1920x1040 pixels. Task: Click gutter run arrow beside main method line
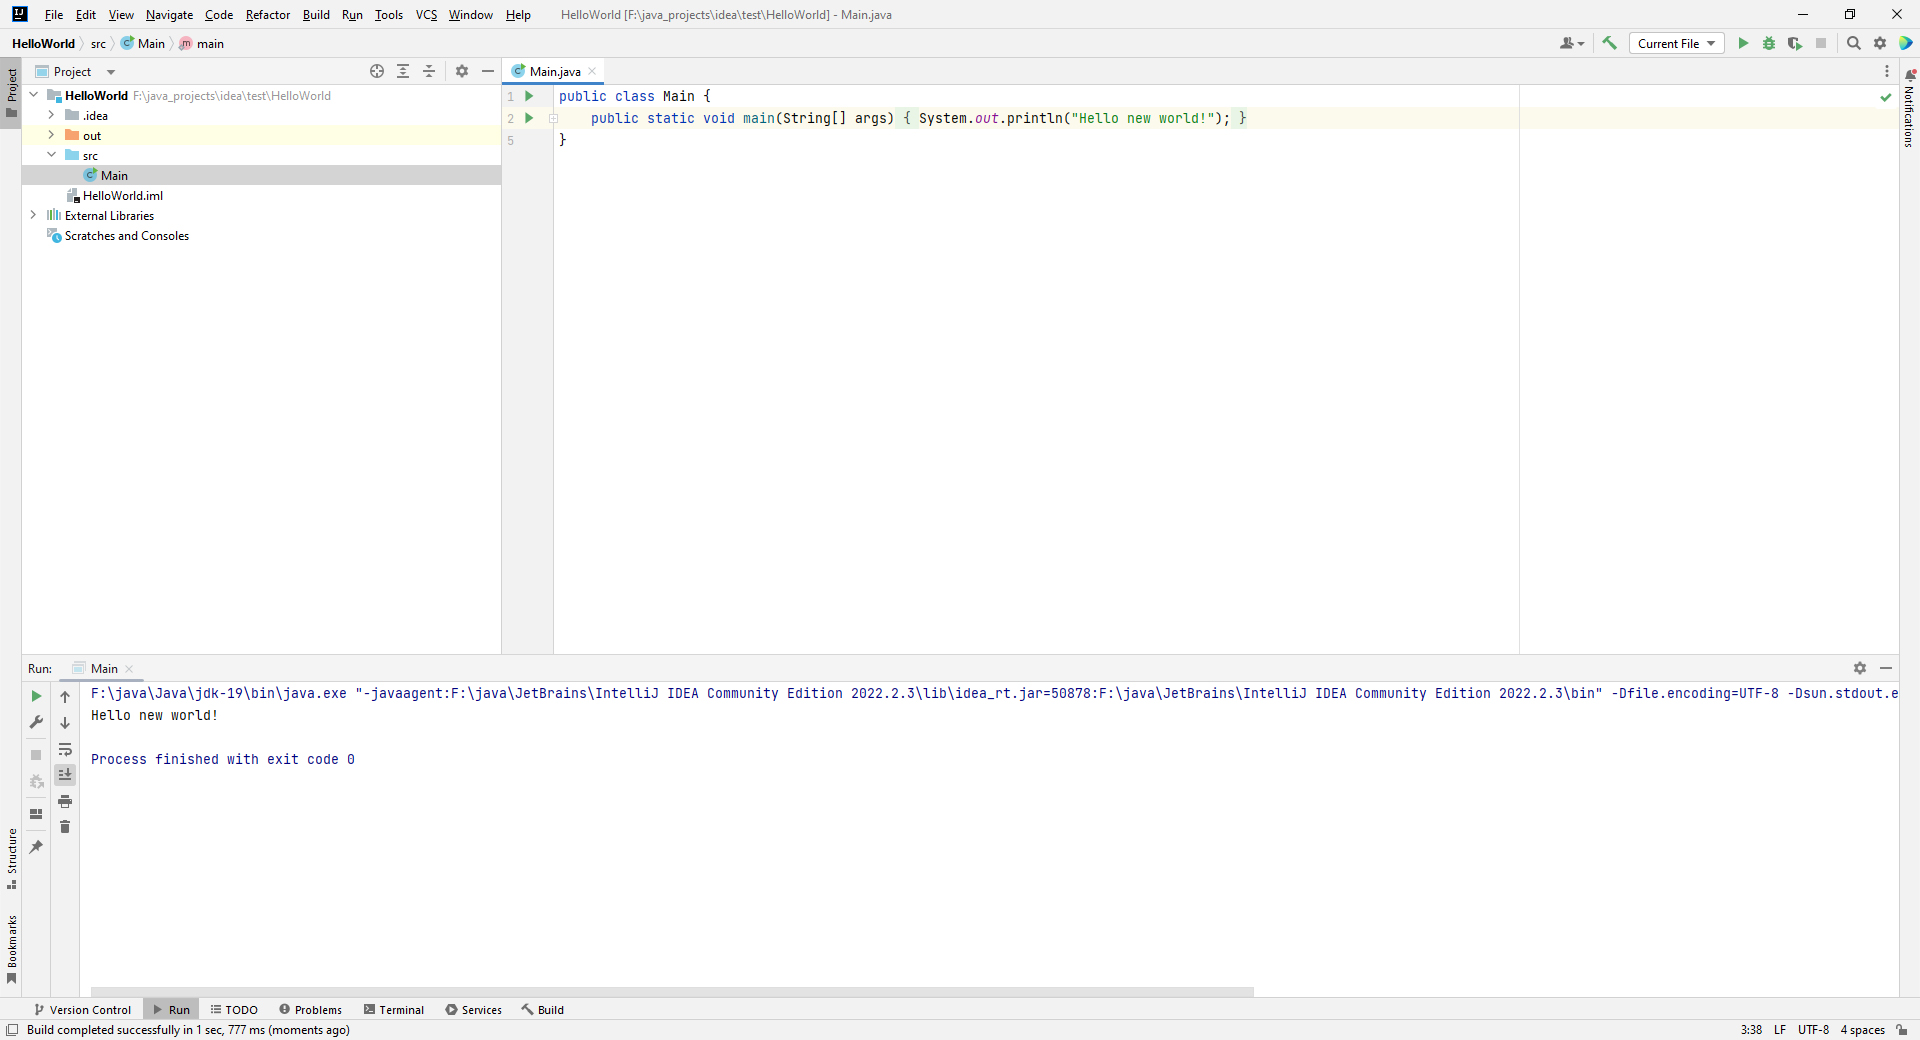click(530, 118)
